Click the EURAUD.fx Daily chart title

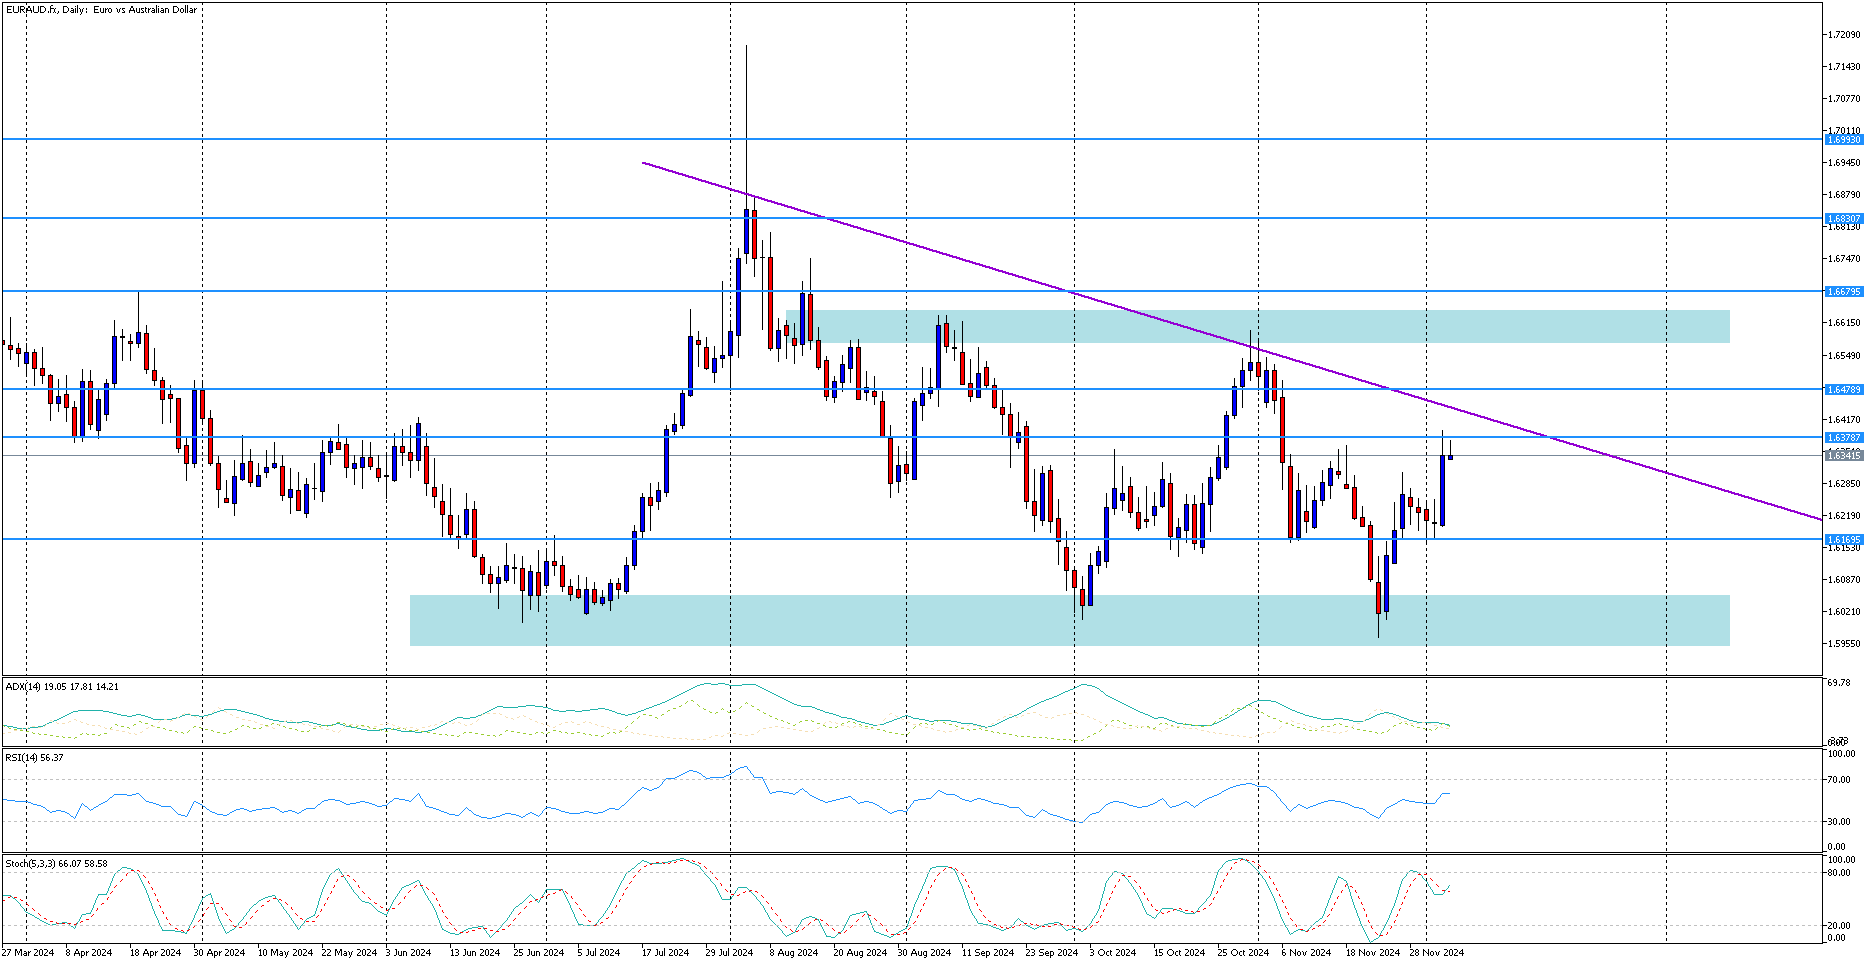[x=101, y=9]
